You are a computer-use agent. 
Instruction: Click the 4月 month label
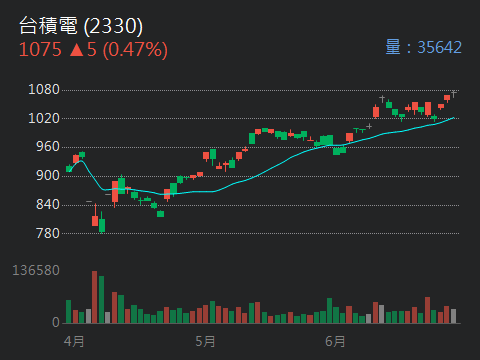74,342
